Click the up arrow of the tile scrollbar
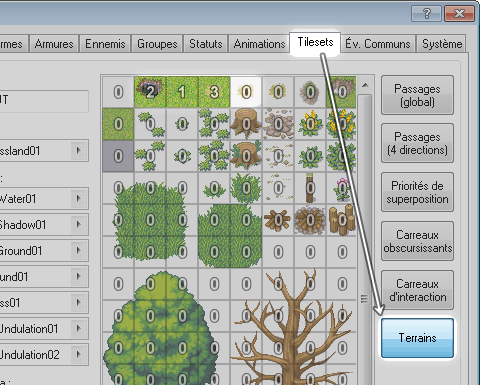 365,85
